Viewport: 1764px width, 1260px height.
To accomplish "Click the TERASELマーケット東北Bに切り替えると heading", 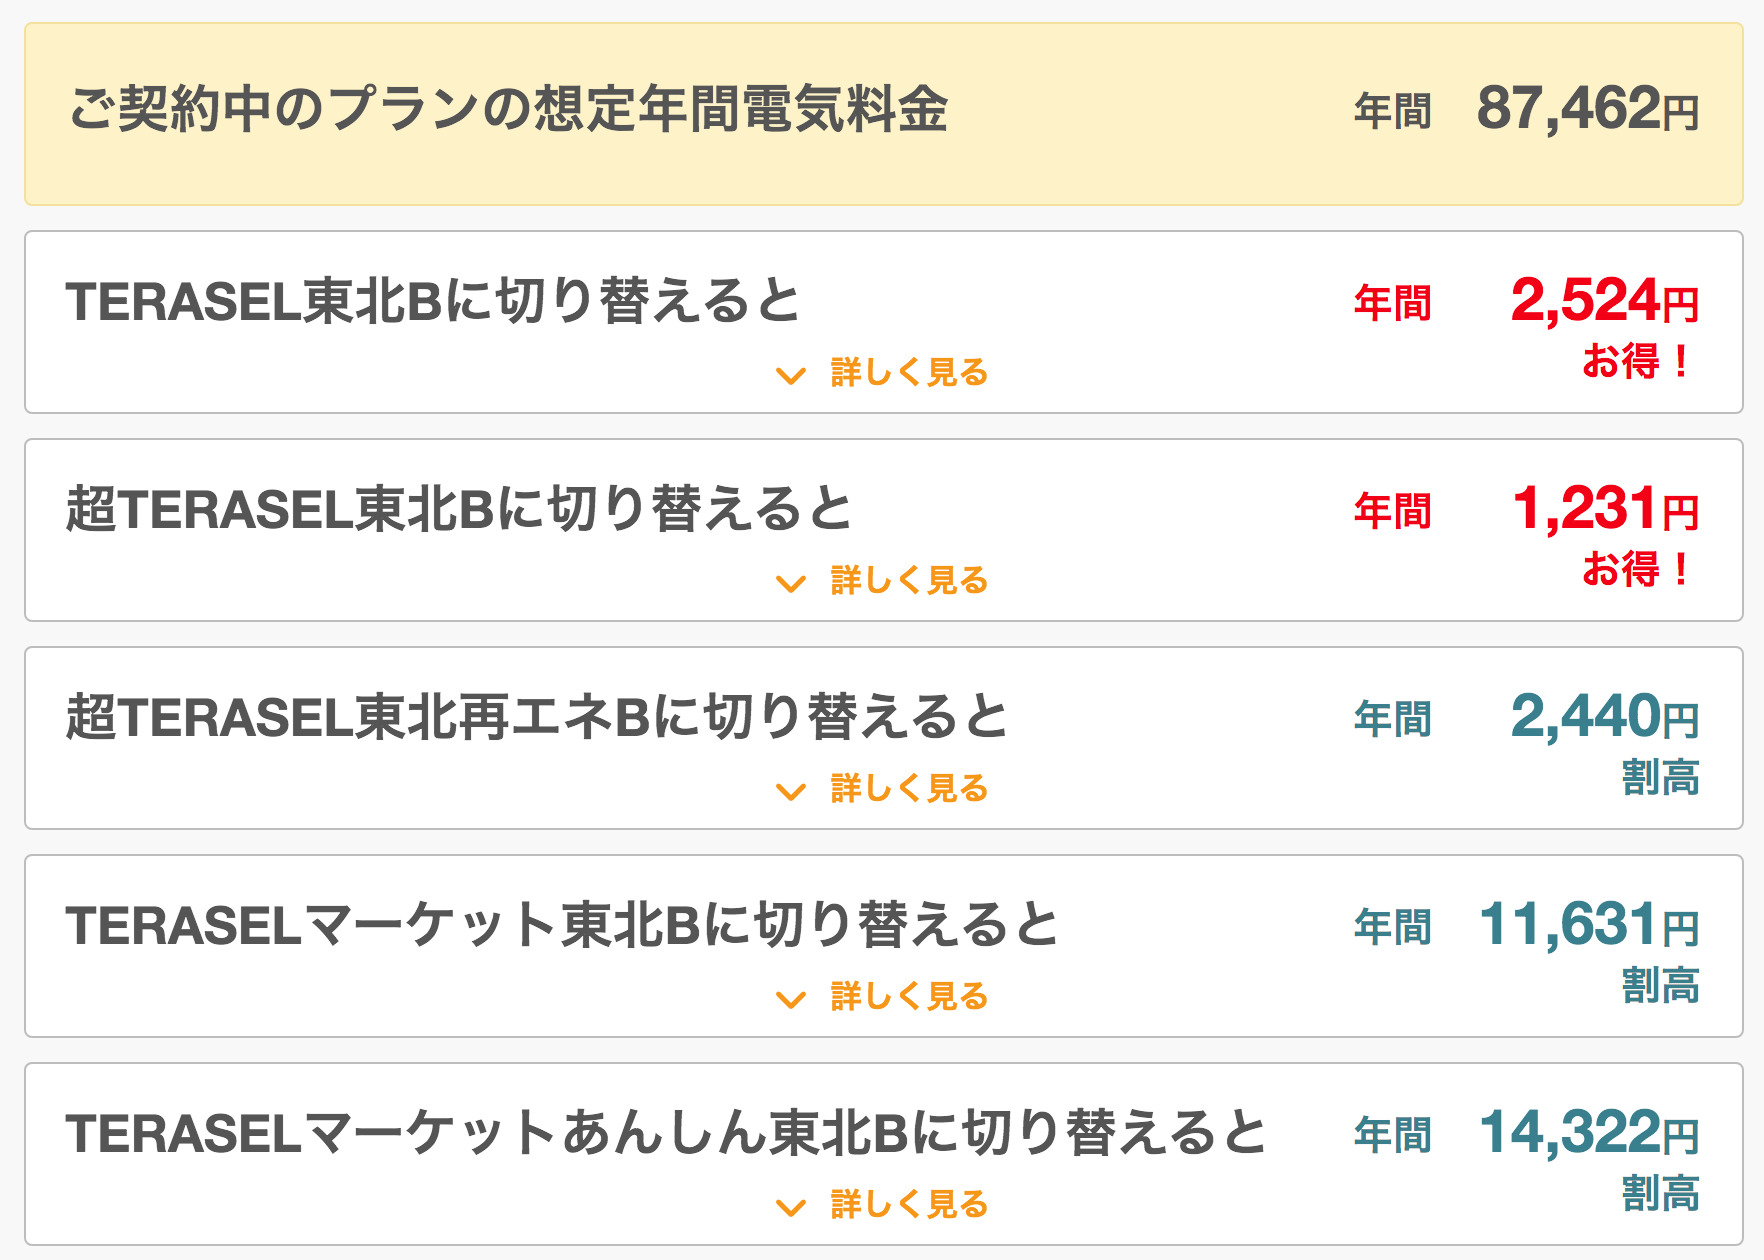I will click(562, 925).
